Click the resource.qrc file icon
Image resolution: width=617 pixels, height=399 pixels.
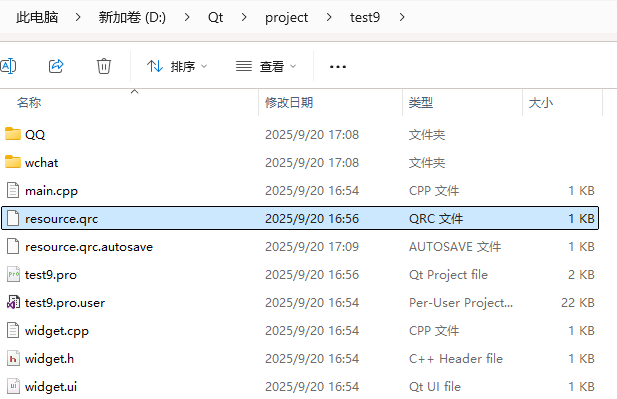13,218
